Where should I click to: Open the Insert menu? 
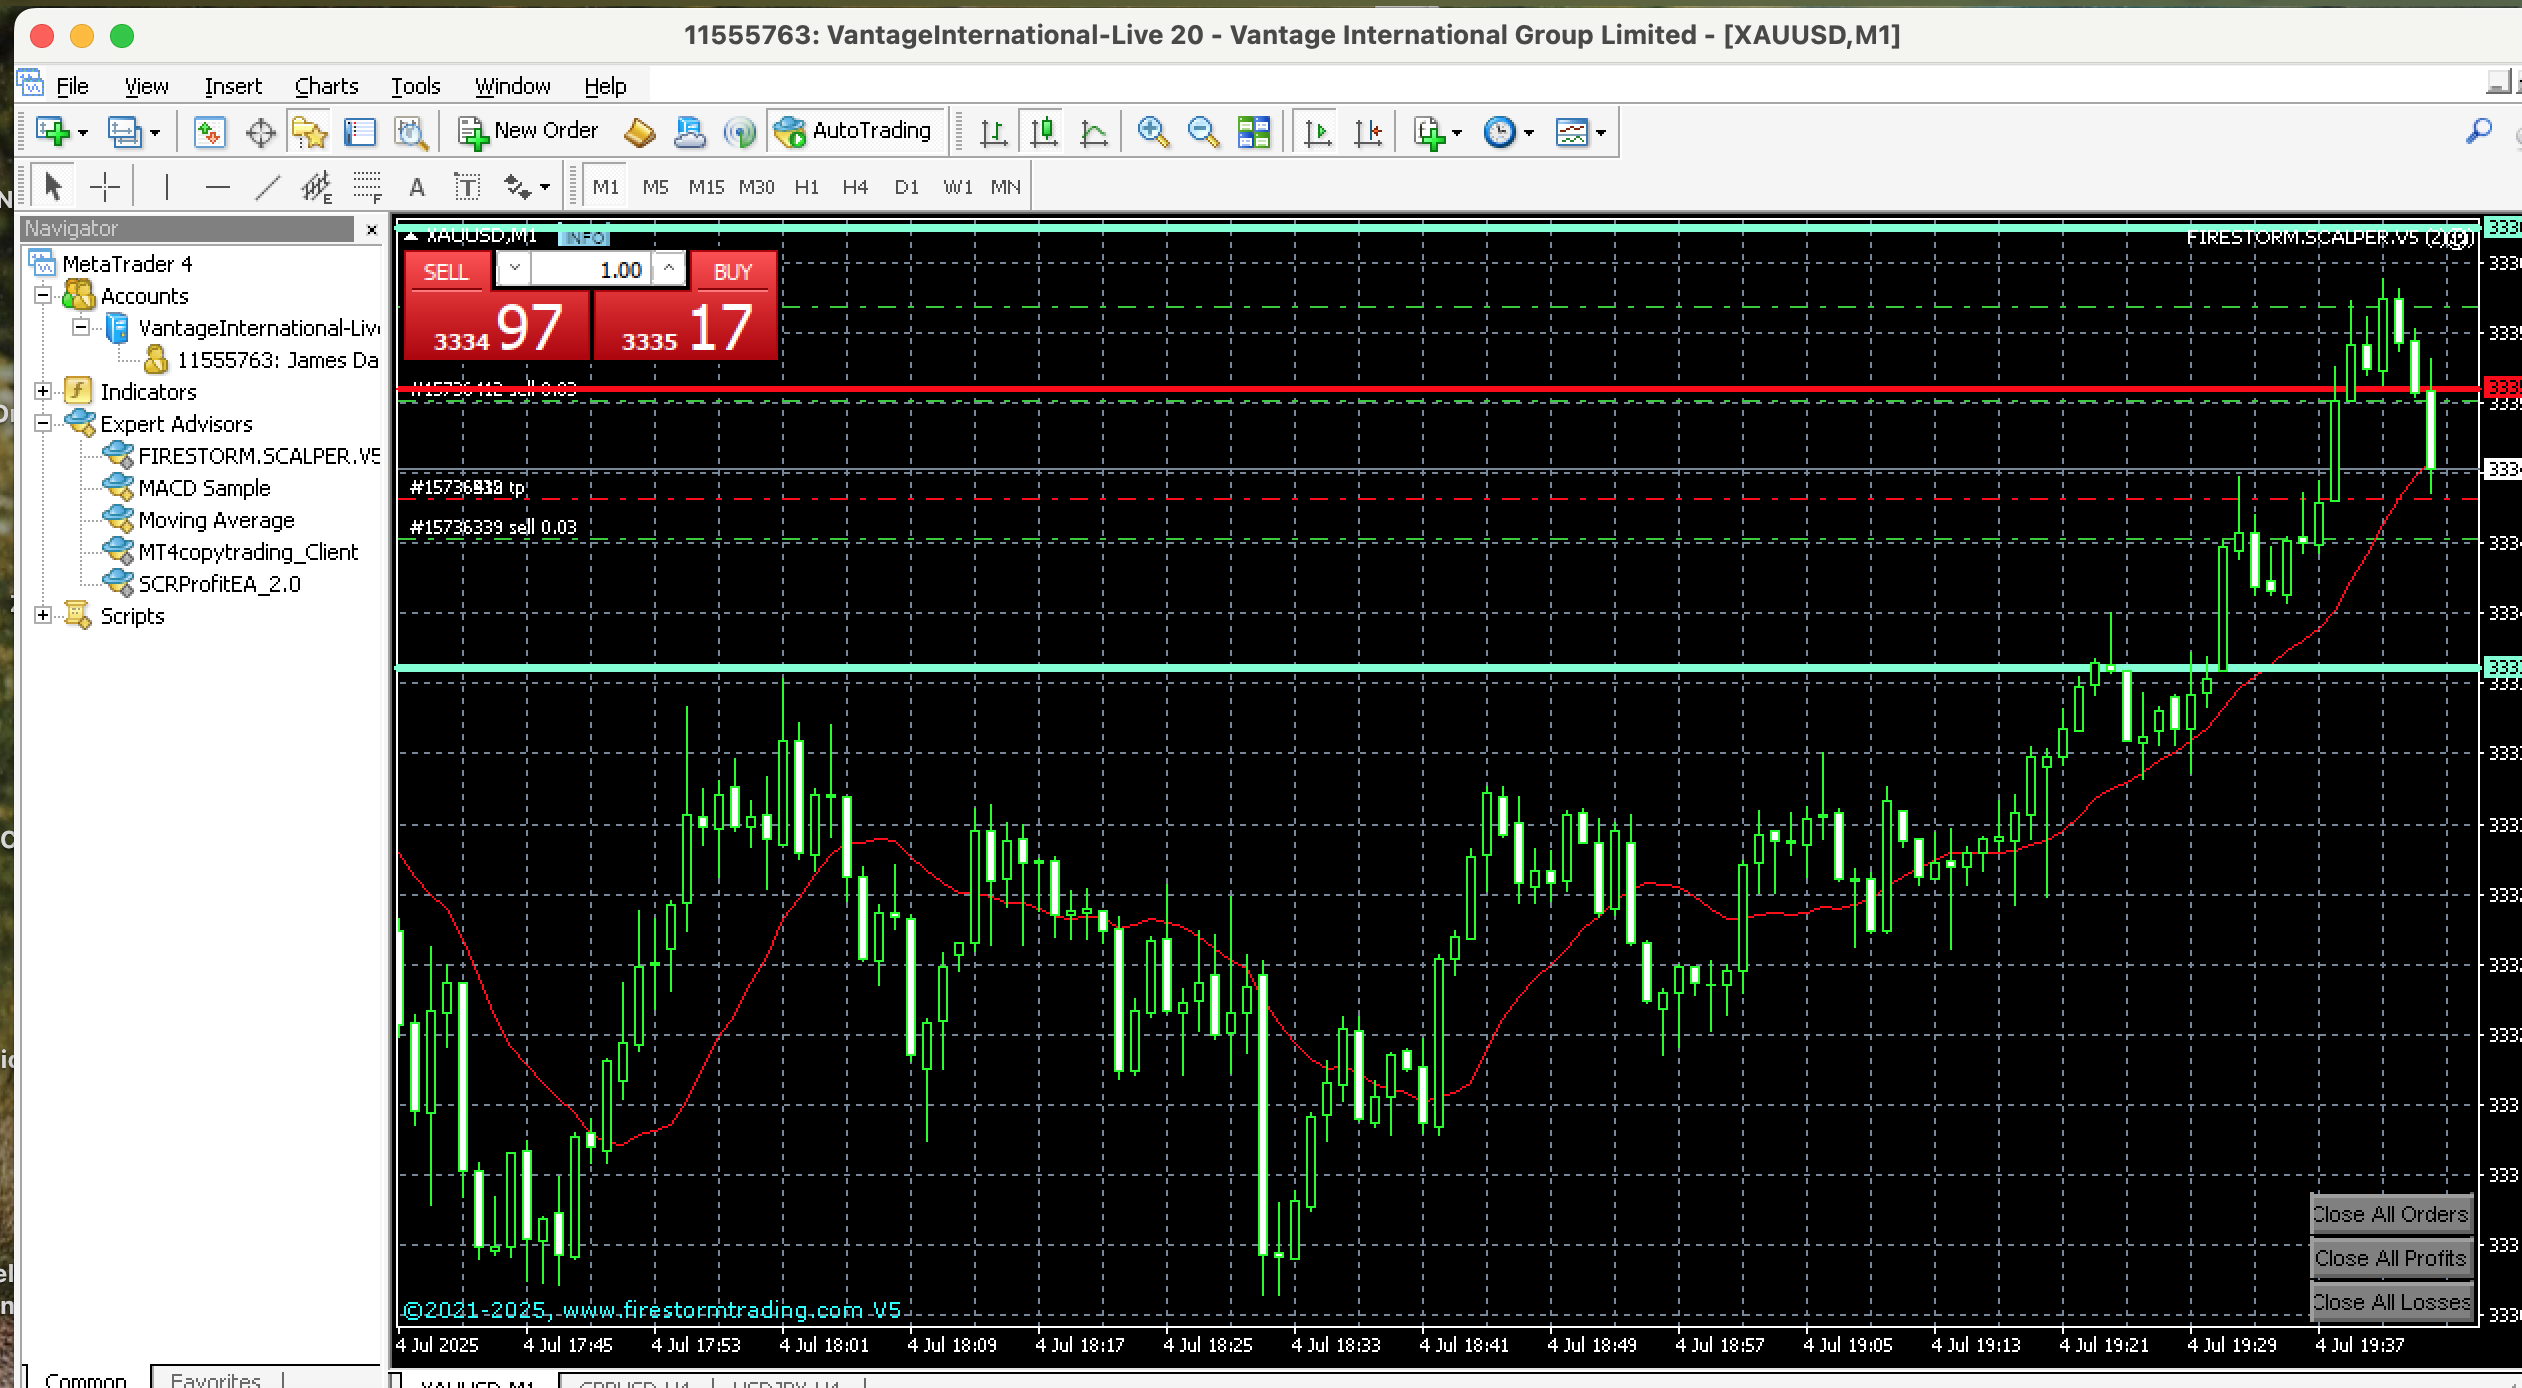(x=233, y=86)
